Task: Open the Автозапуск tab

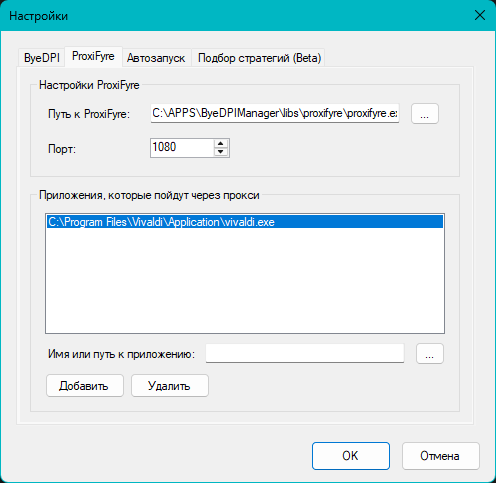Action: [x=156, y=58]
